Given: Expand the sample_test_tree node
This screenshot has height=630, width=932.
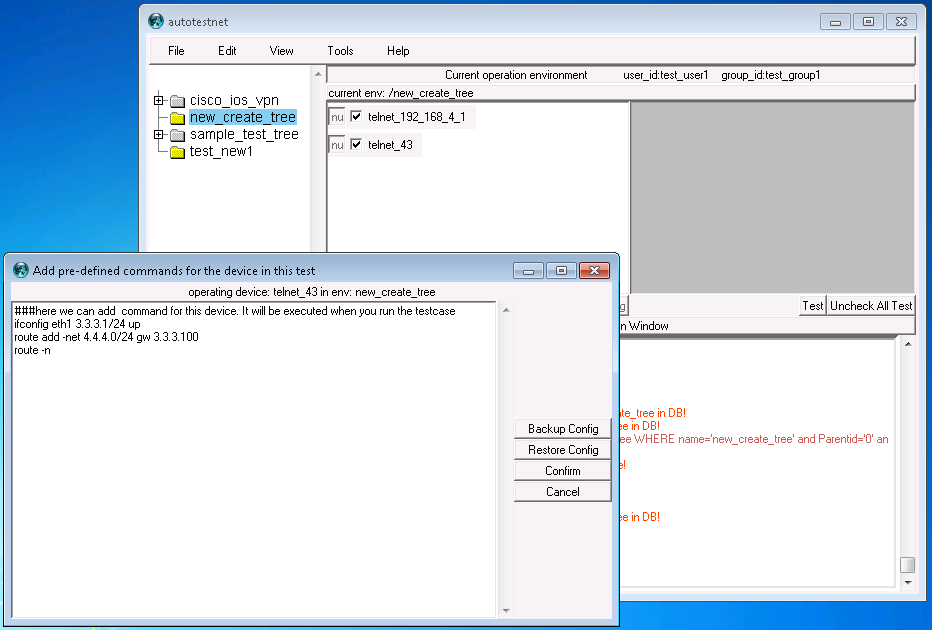Looking at the screenshot, I should click(x=158, y=134).
